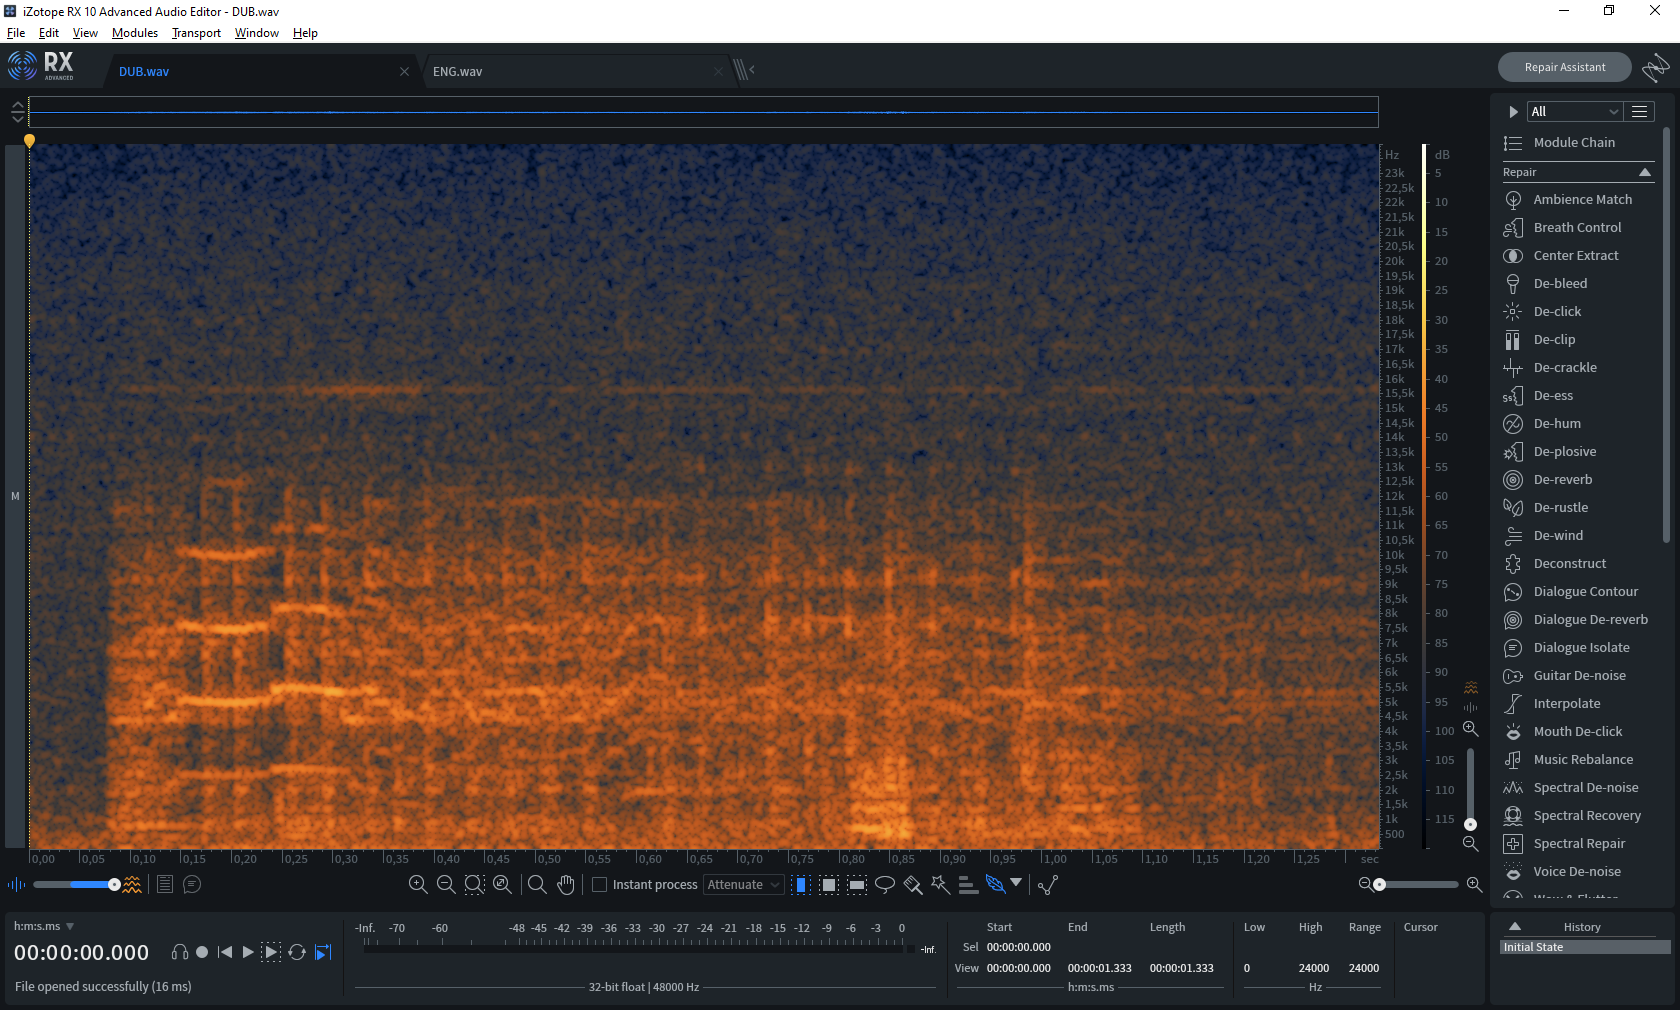Select the Zoom tool magnifier
The width and height of the screenshot is (1680, 1010).
537,884
